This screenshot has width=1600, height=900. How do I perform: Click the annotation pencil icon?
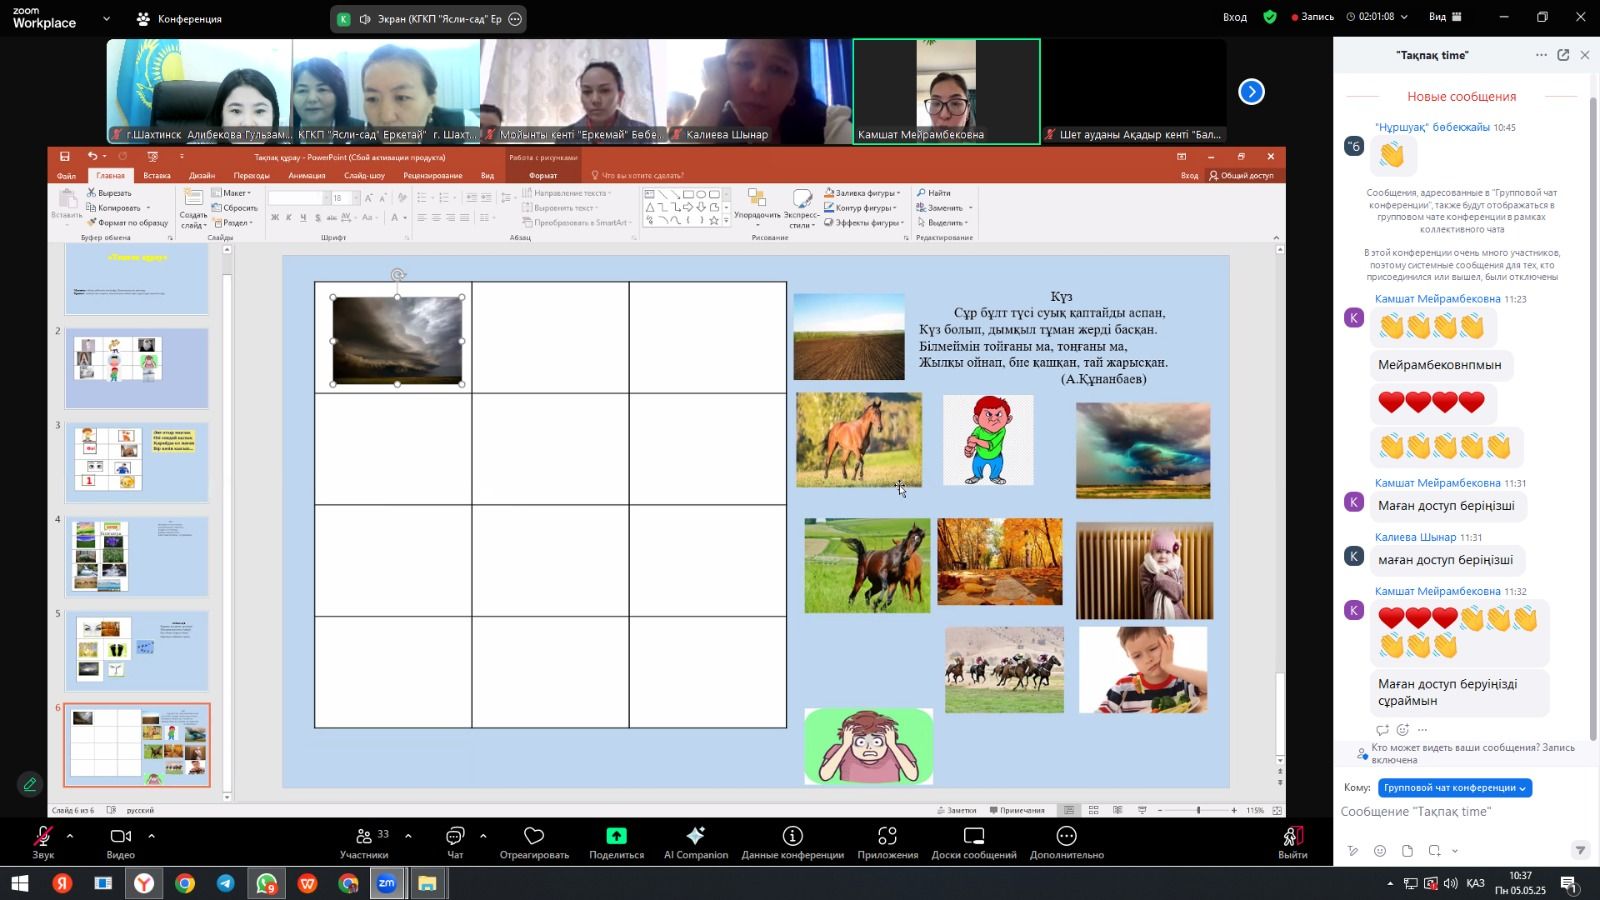pyautogui.click(x=30, y=785)
